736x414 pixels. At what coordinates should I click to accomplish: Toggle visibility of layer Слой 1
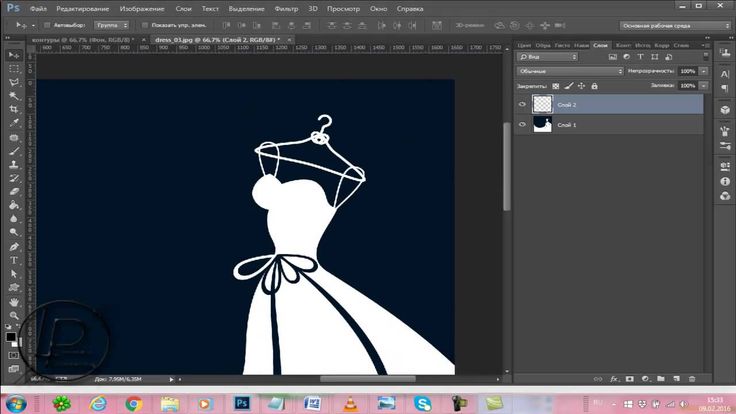pos(521,124)
